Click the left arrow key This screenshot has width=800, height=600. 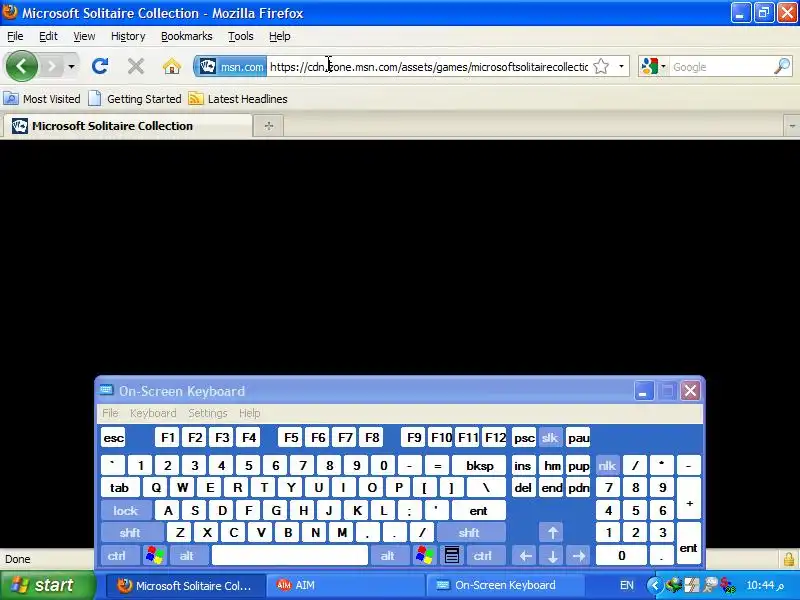(525, 555)
